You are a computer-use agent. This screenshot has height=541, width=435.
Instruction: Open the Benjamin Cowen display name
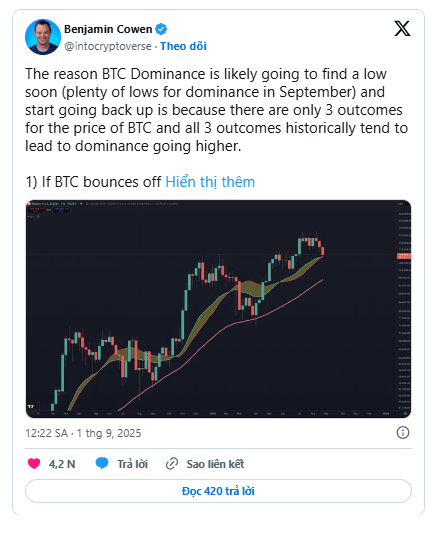108,29
